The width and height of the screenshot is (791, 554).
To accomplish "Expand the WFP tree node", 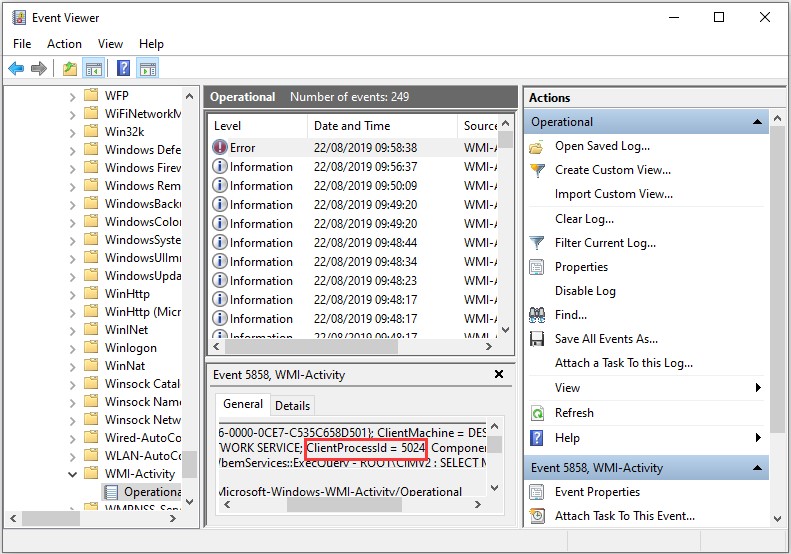I will 73,96.
